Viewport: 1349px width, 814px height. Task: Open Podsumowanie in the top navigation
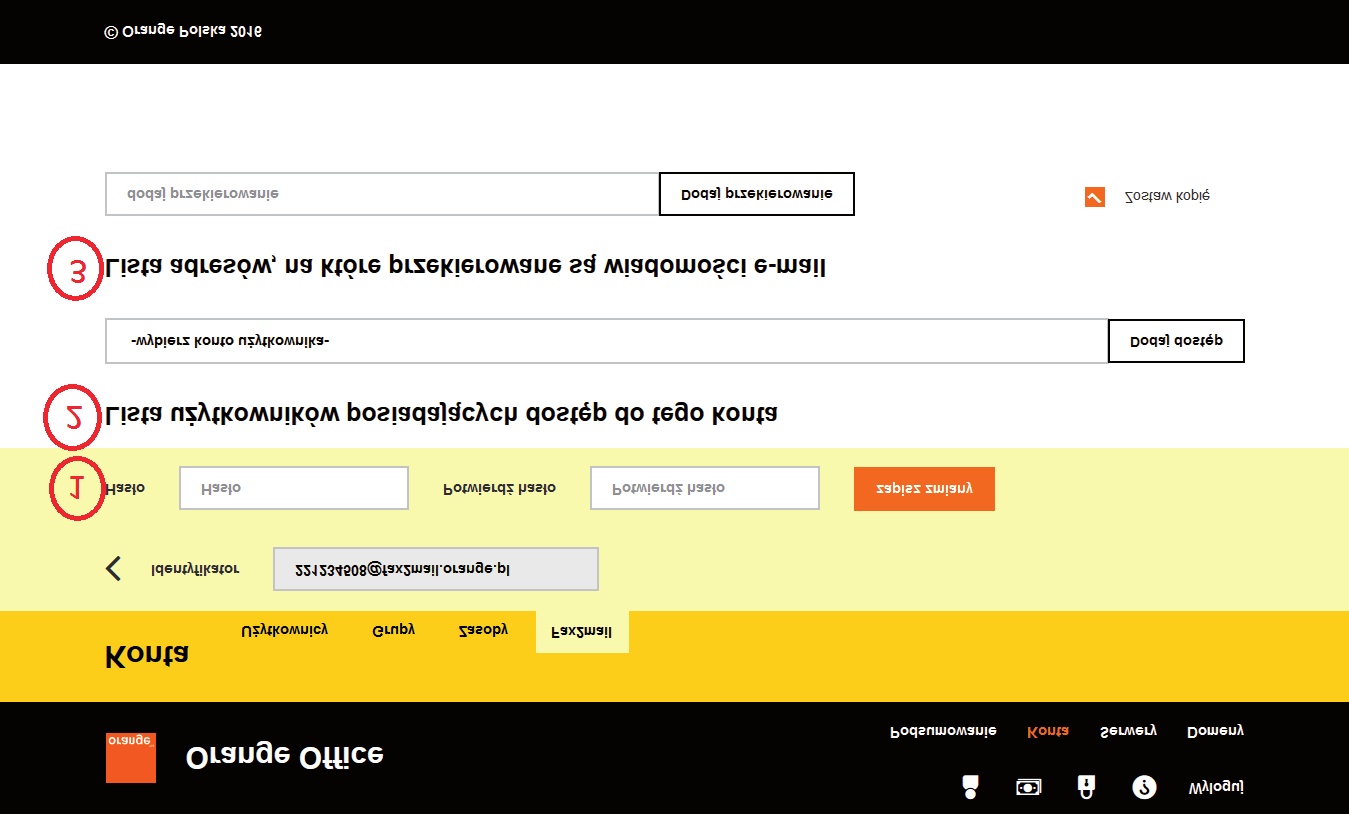click(943, 731)
